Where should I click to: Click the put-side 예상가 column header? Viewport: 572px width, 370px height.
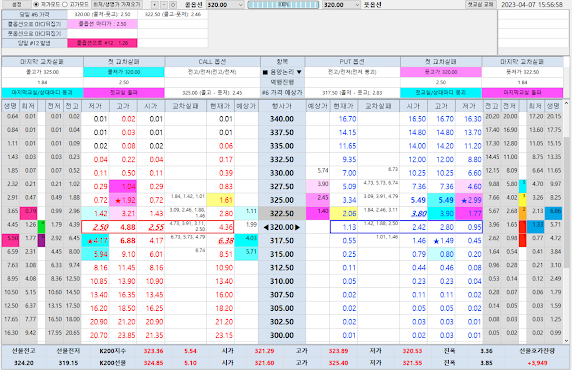point(318,106)
